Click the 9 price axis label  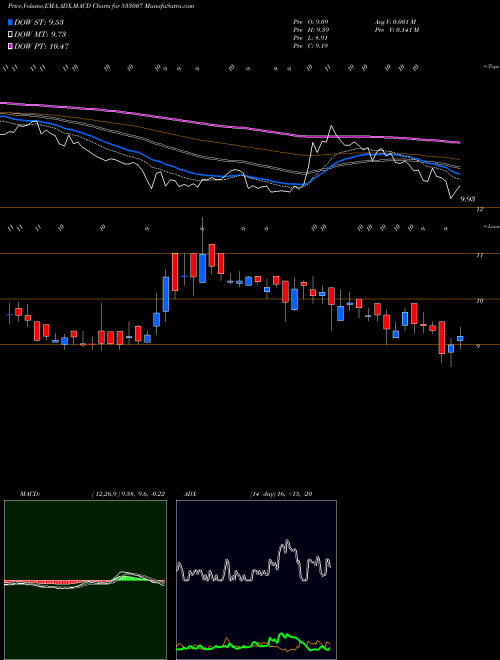coord(478,346)
